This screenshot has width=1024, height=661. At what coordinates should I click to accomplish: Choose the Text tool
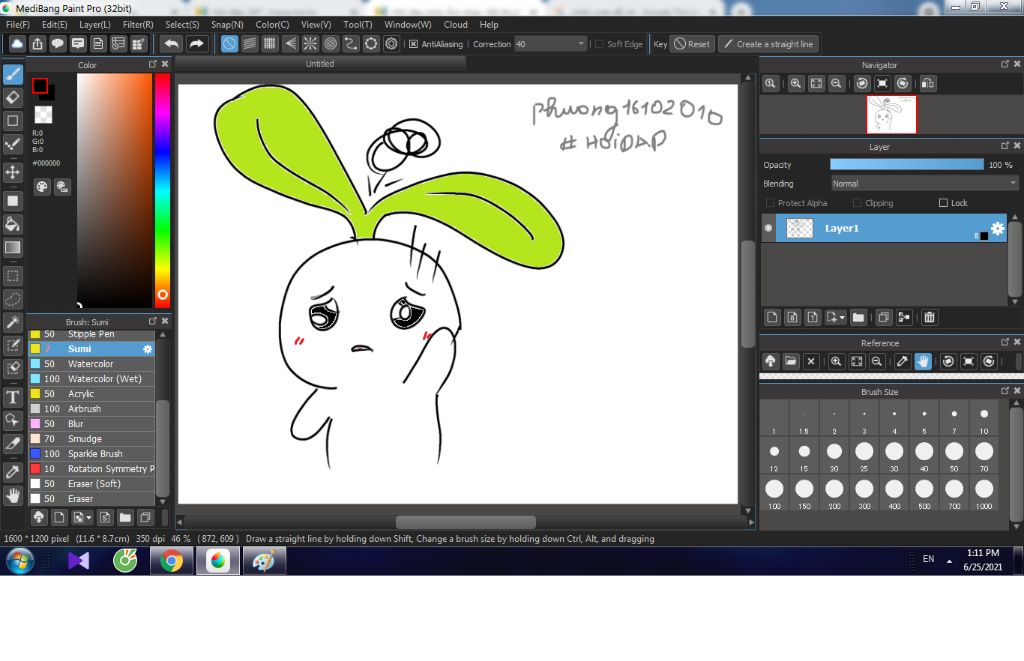point(13,397)
